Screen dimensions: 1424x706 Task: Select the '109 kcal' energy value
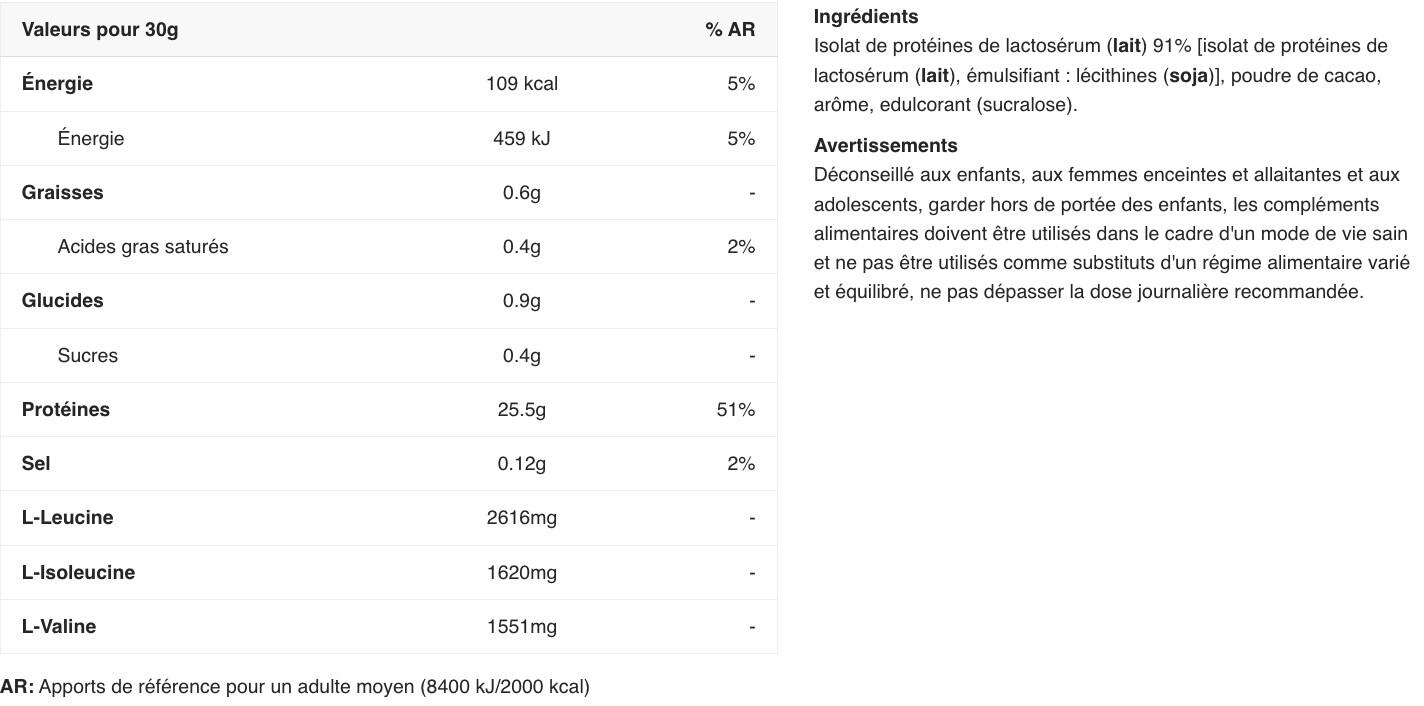pyautogui.click(x=522, y=84)
